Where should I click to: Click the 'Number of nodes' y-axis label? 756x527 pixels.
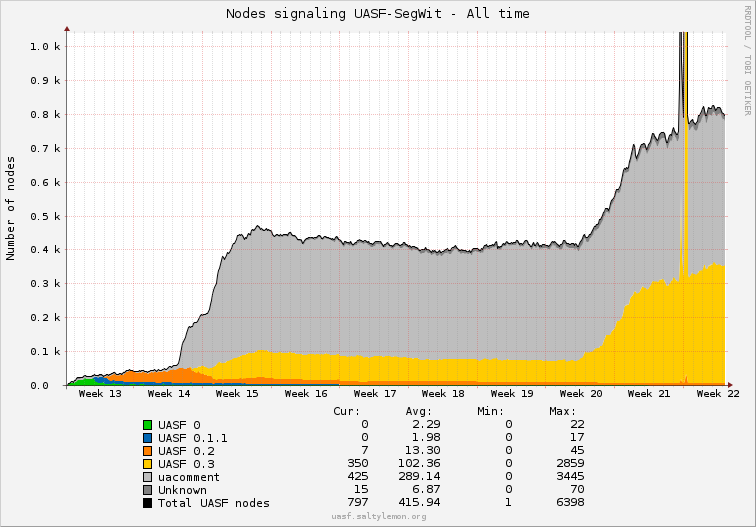pos(11,208)
